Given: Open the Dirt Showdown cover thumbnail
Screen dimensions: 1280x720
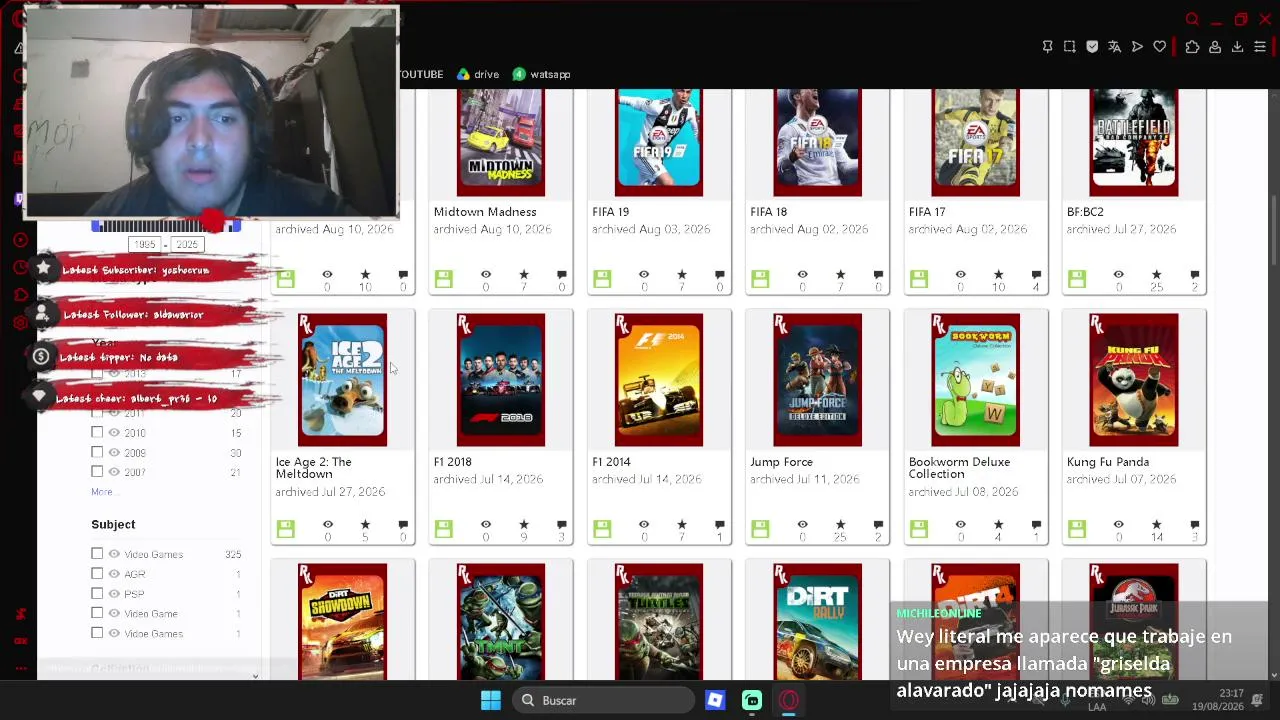Looking at the screenshot, I should (342, 621).
